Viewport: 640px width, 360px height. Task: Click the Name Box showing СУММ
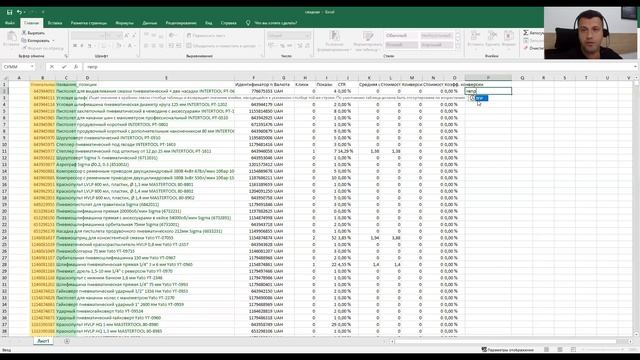(15, 67)
